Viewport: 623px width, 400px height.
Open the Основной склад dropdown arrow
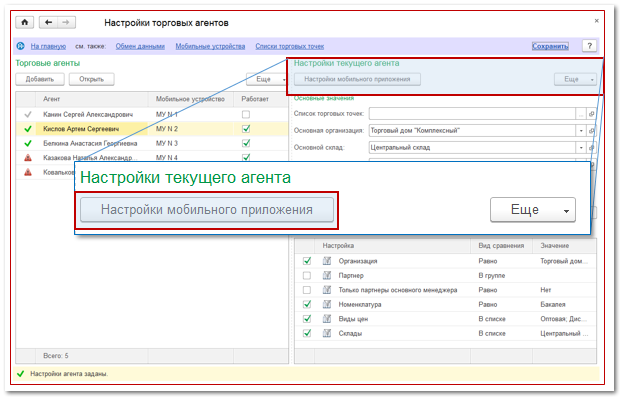click(580, 147)
